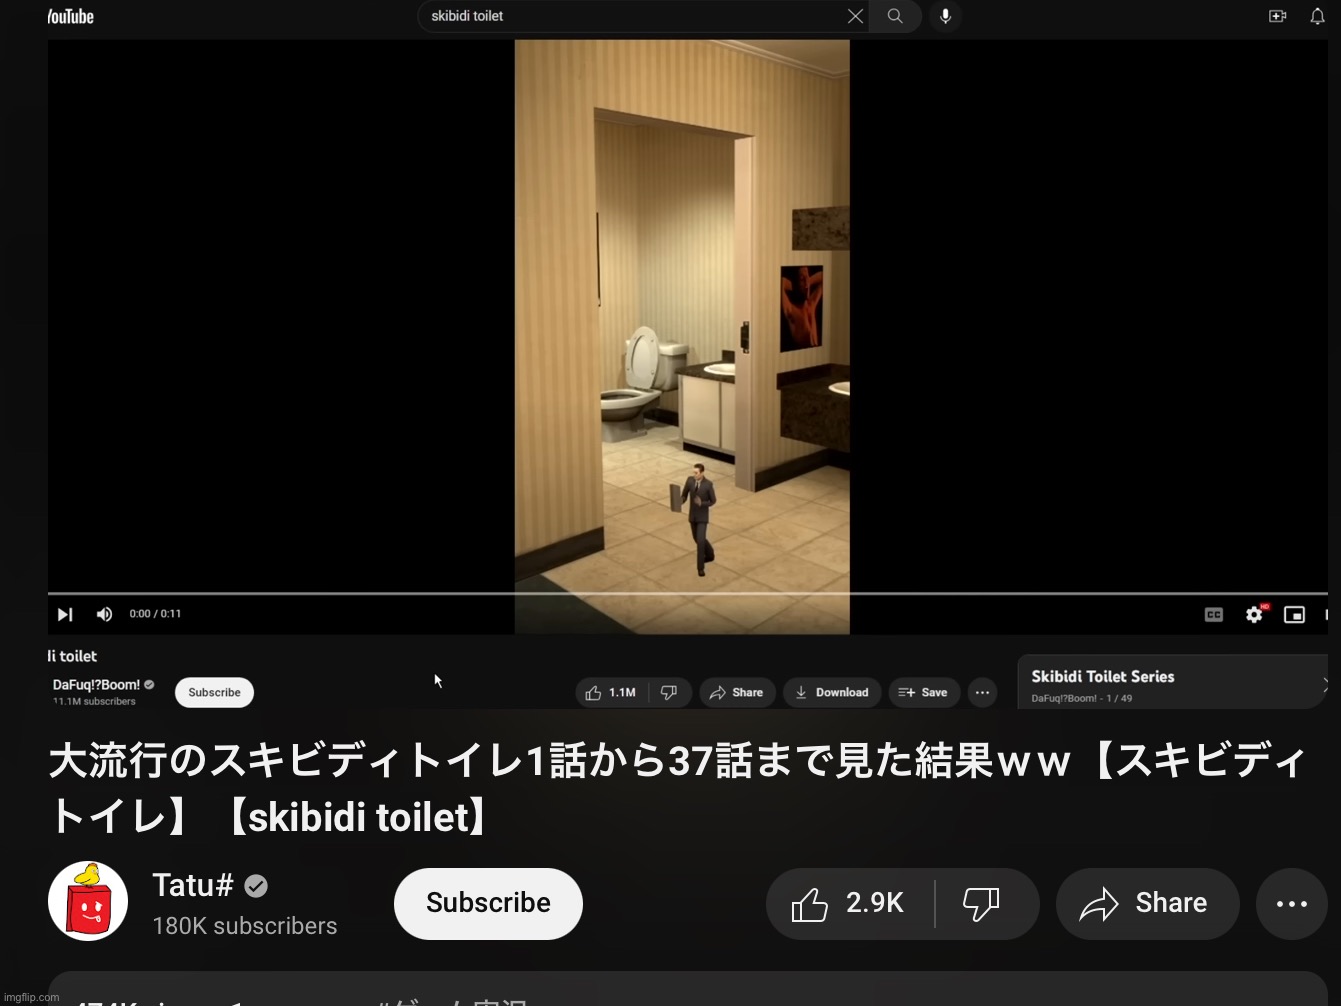Image resolution: width=1341 pixels, height=1006 pixels.
Task: Click the small Download button
Action: [832, 692]
